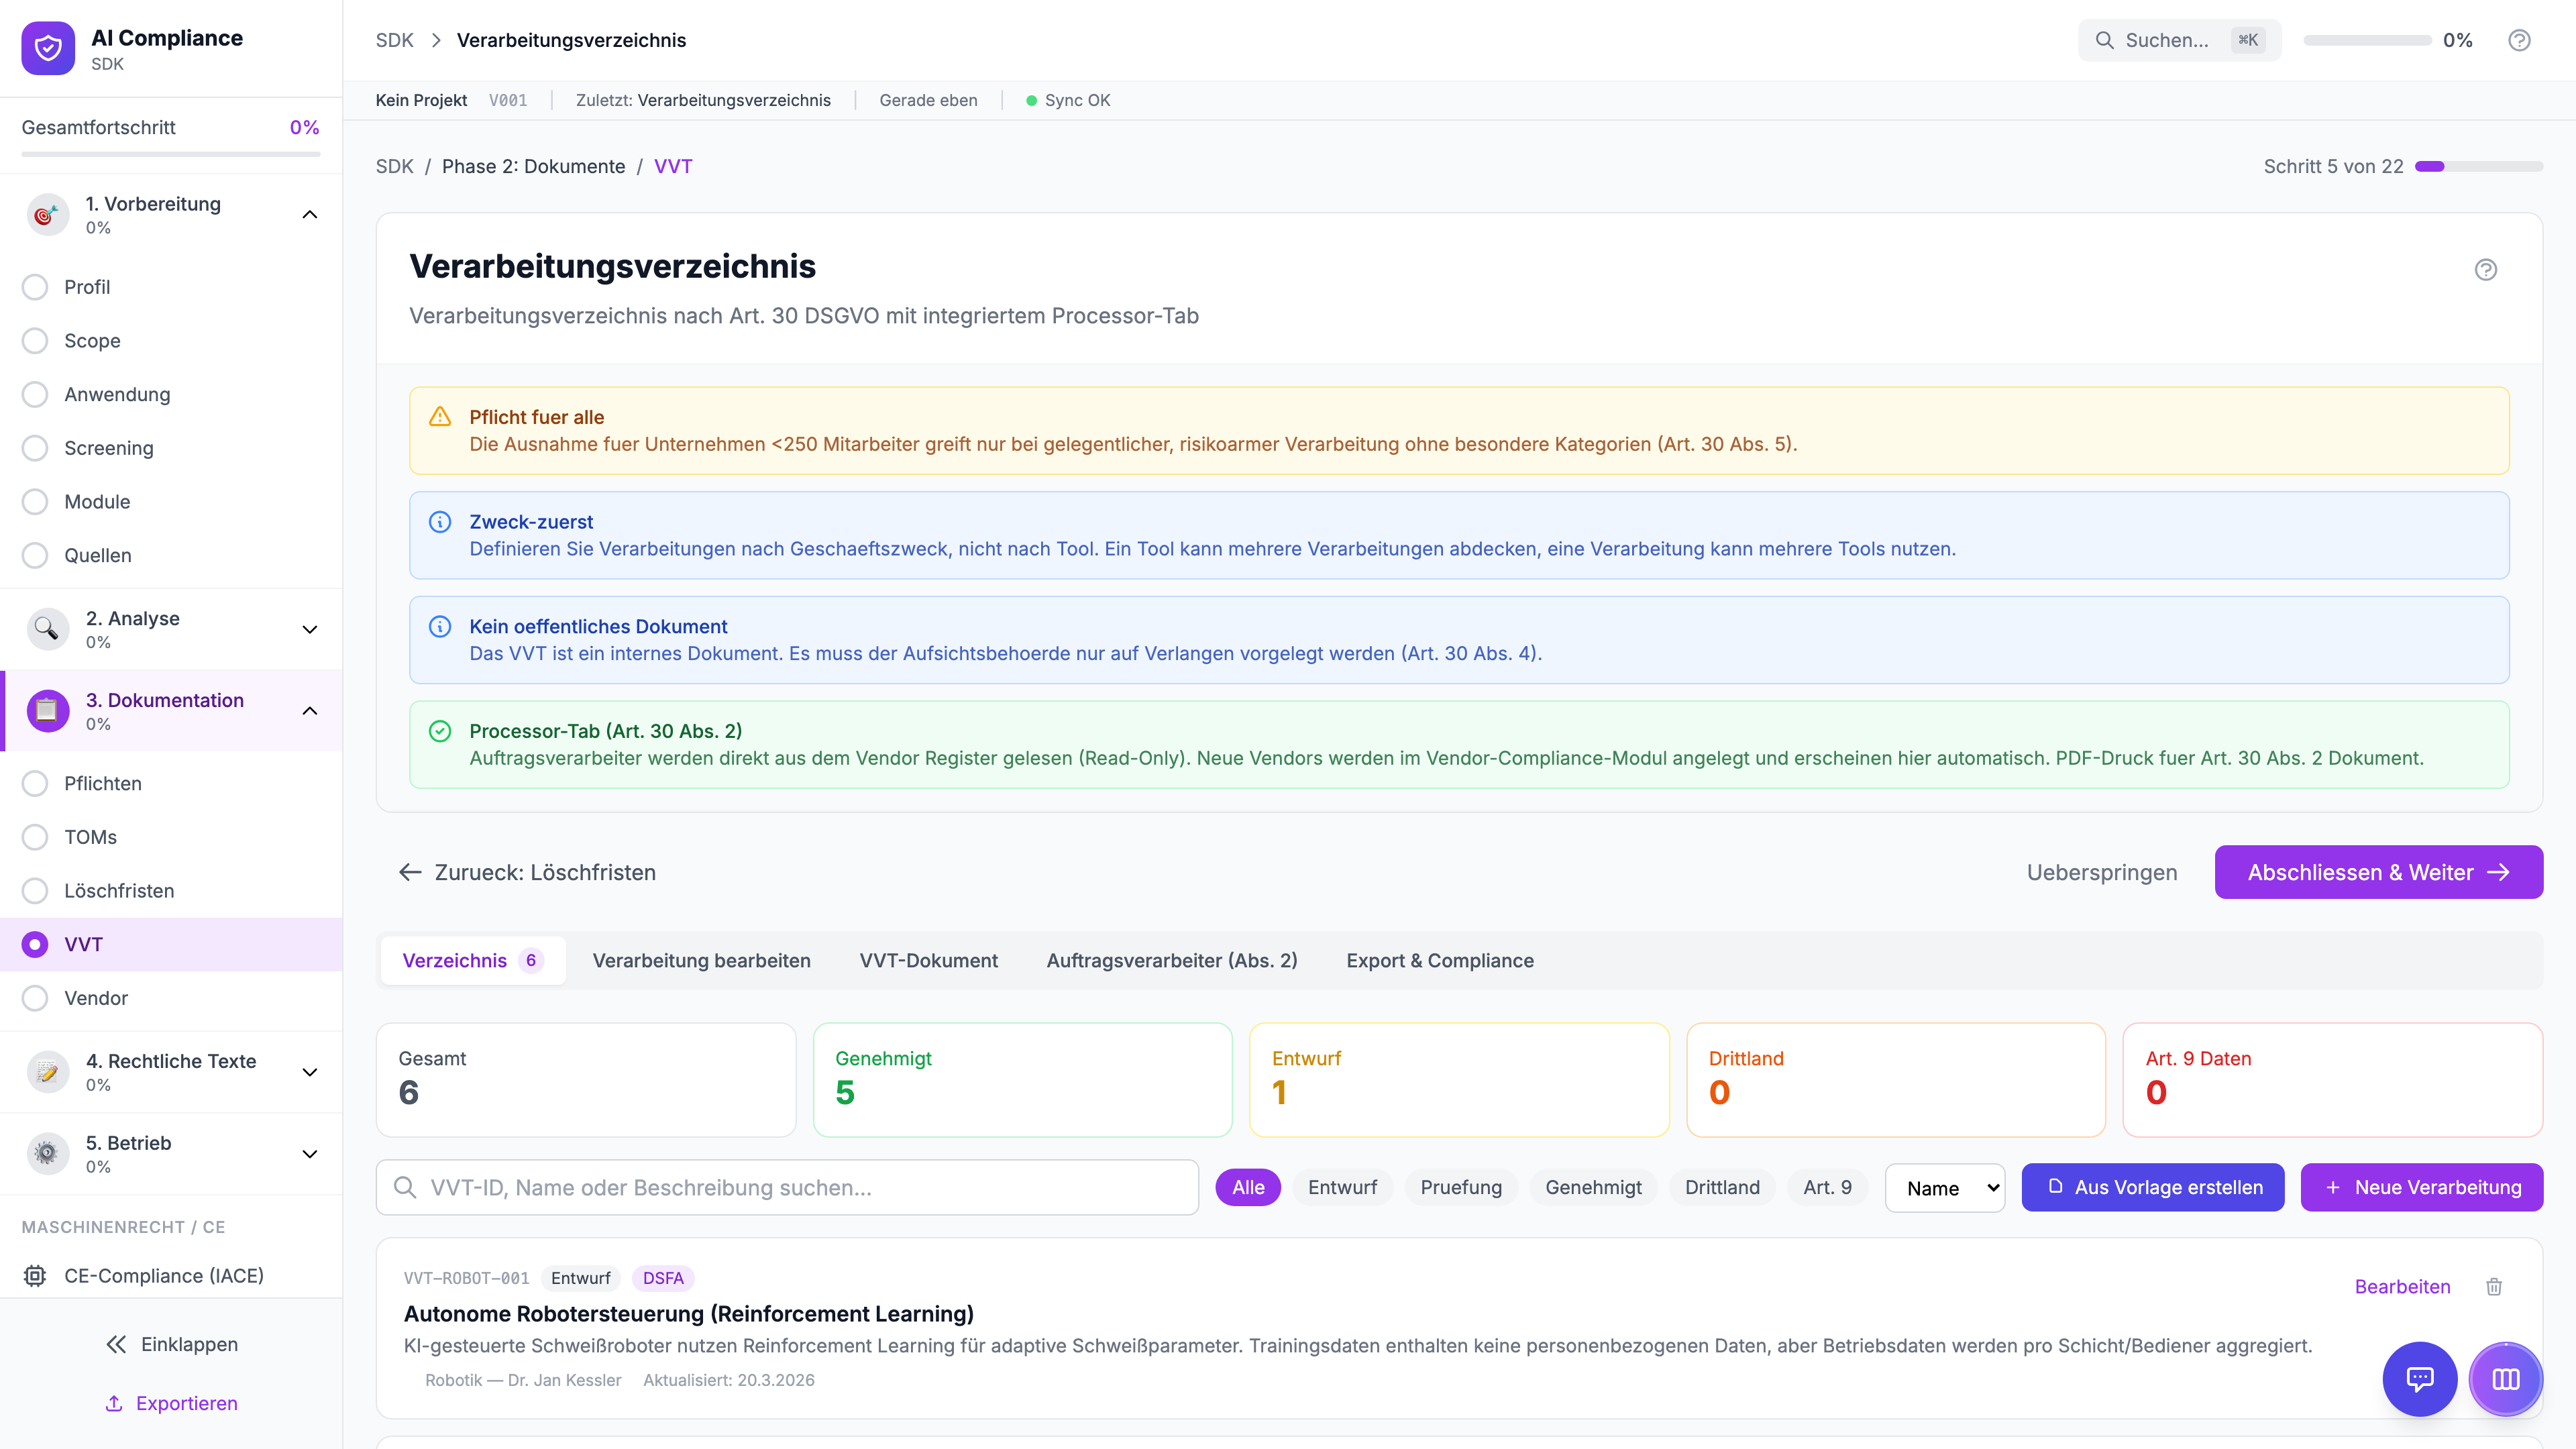Select the Vendor step radio
This screenshot has height=1449, width=2576.
pos(35,998)
